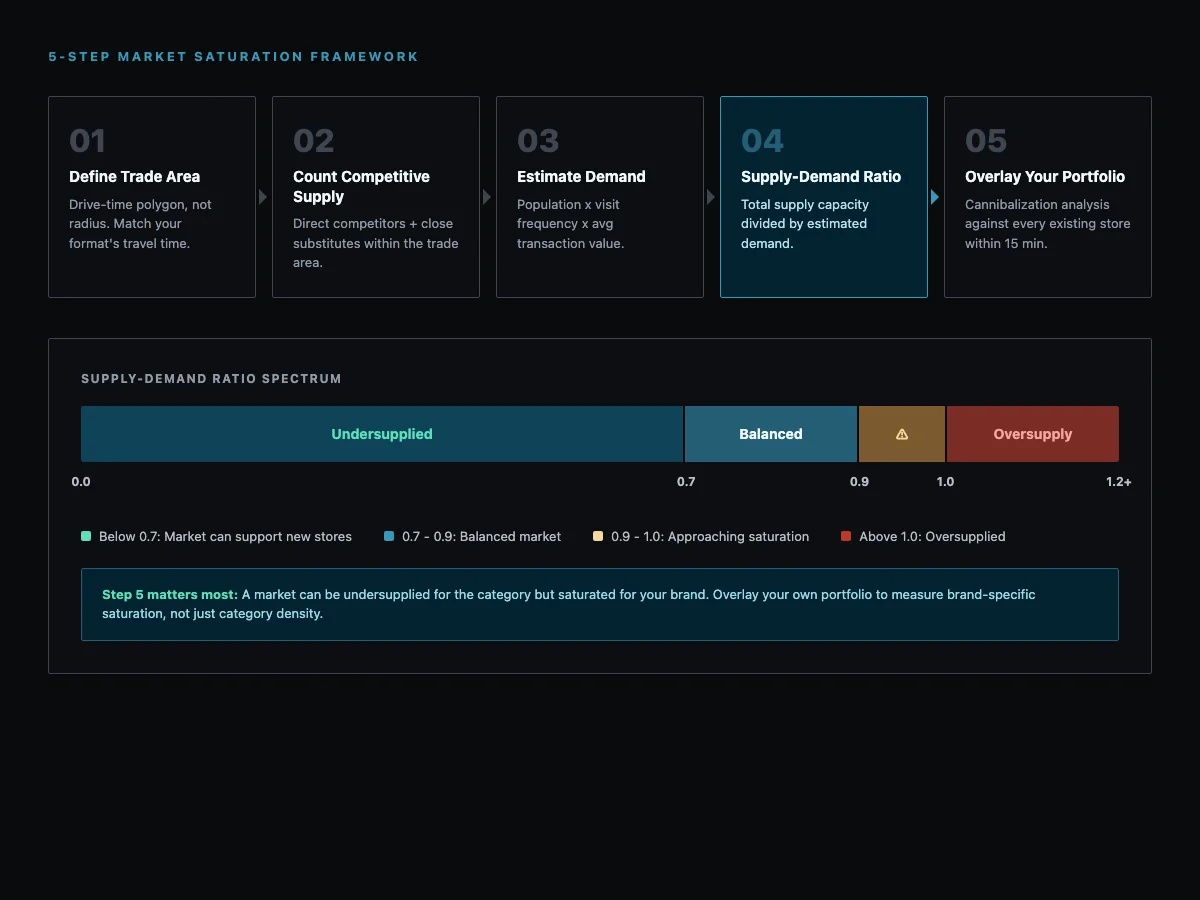Click the arrow between steps 02 and 03
This screenshot has width=1200, height=900.
(487, 197)
